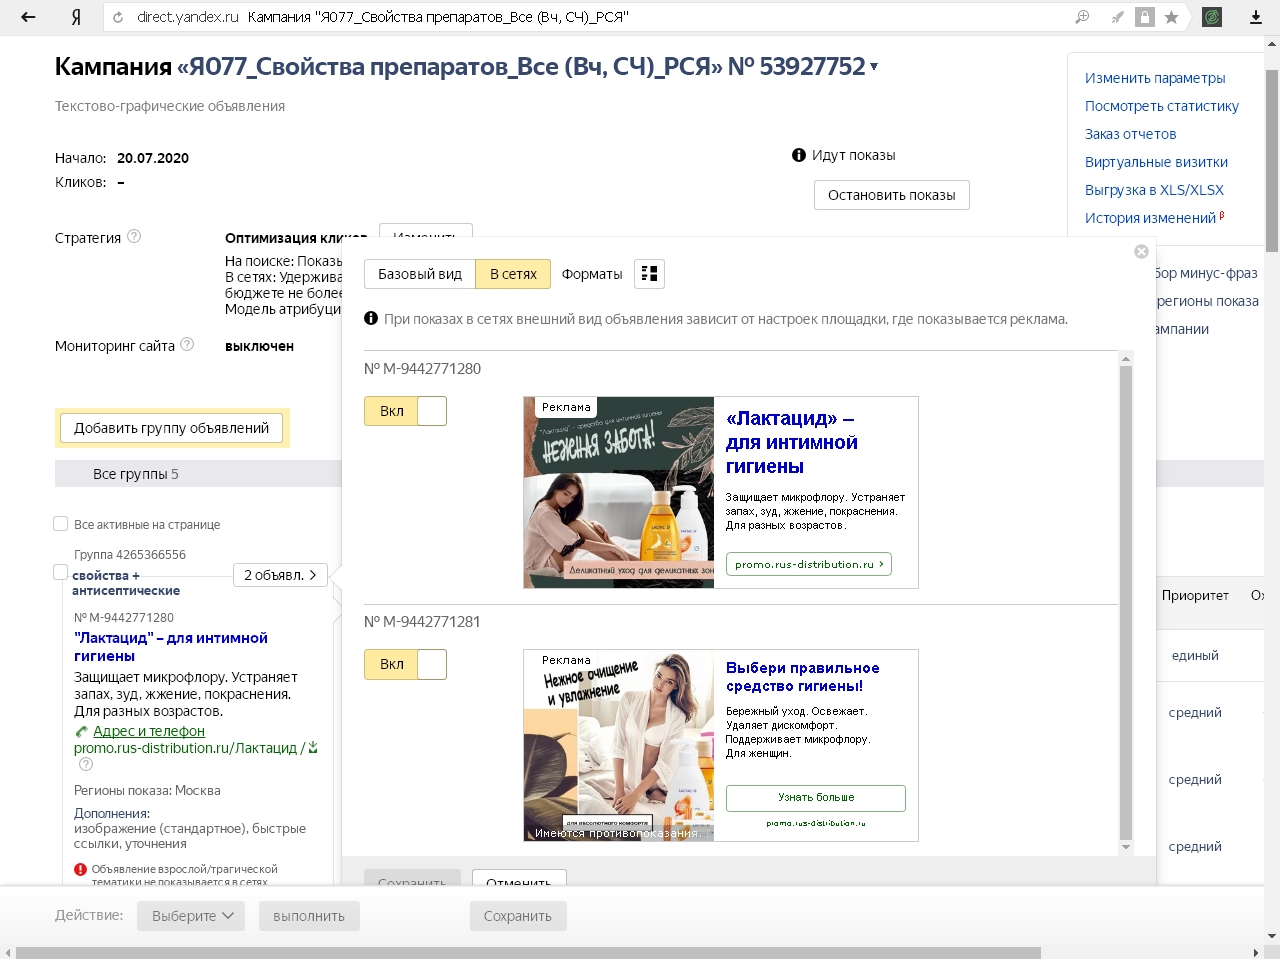Click promo.rus-distribution.ru button in first preview
The height and width of the screenshot is (959, 1280).
[x=809, y=564]
